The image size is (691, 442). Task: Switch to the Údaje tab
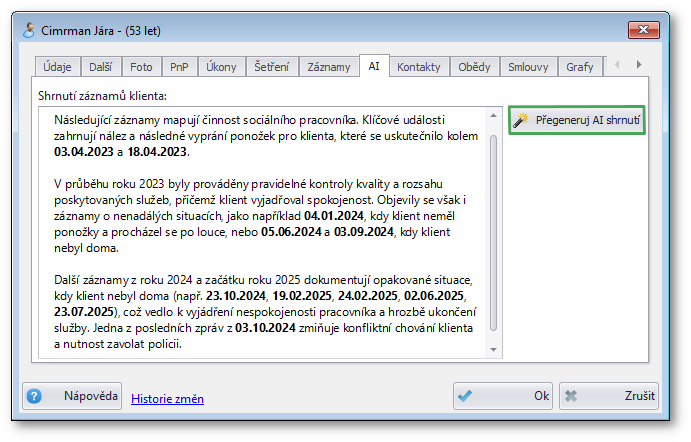click(55, 67)
